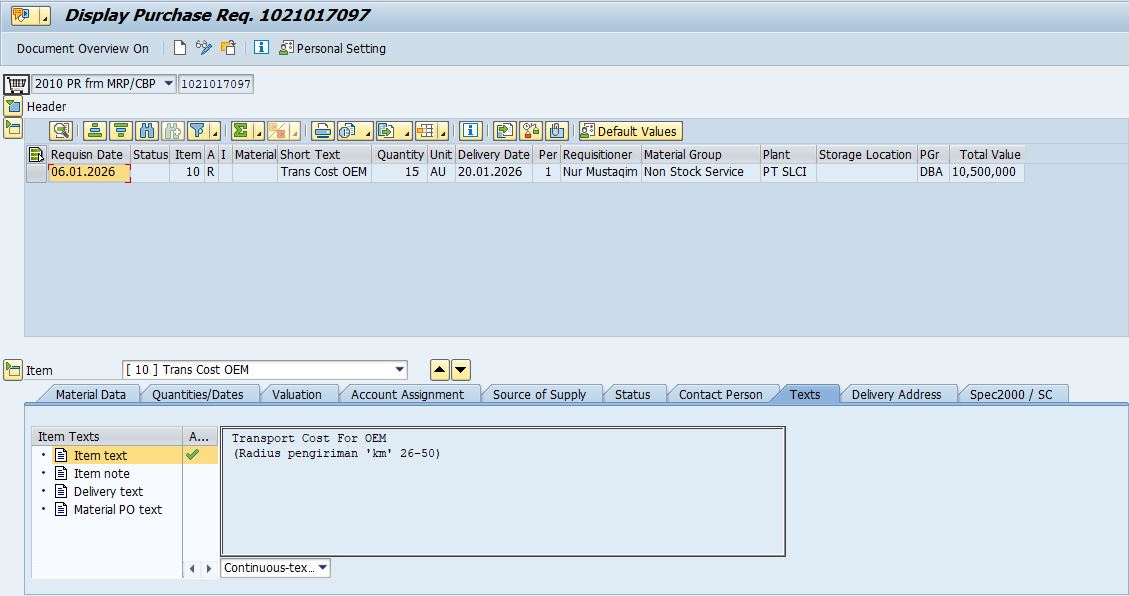Open the Continuous-text format dropdown

click(322, 568)
